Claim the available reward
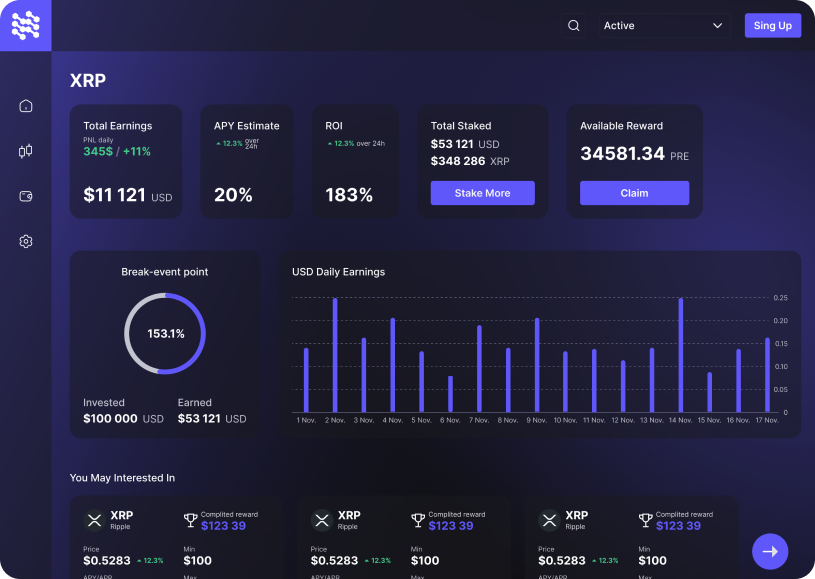Viewport: 815px width, 579px height. coord(634,193)
